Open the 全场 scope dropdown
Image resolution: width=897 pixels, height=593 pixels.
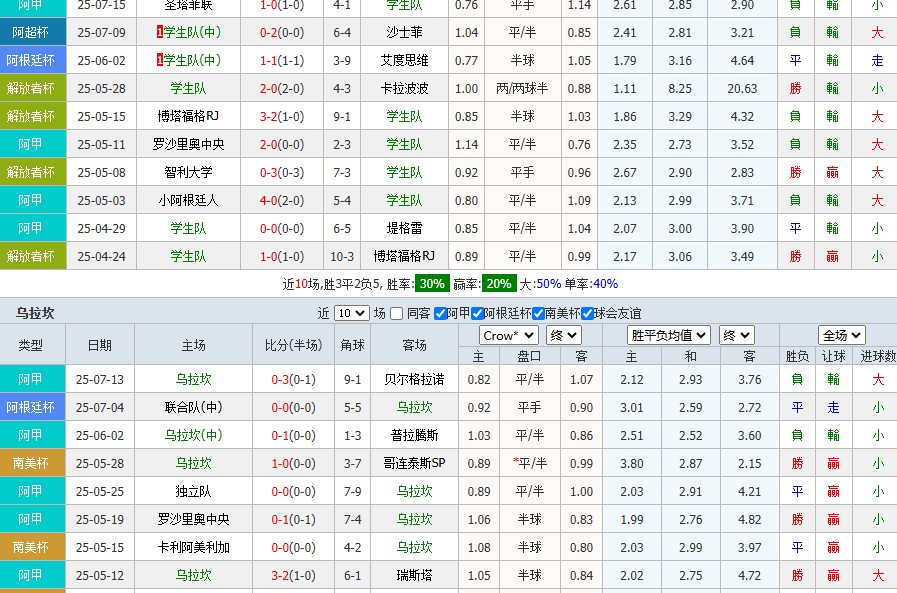(841, 336)
